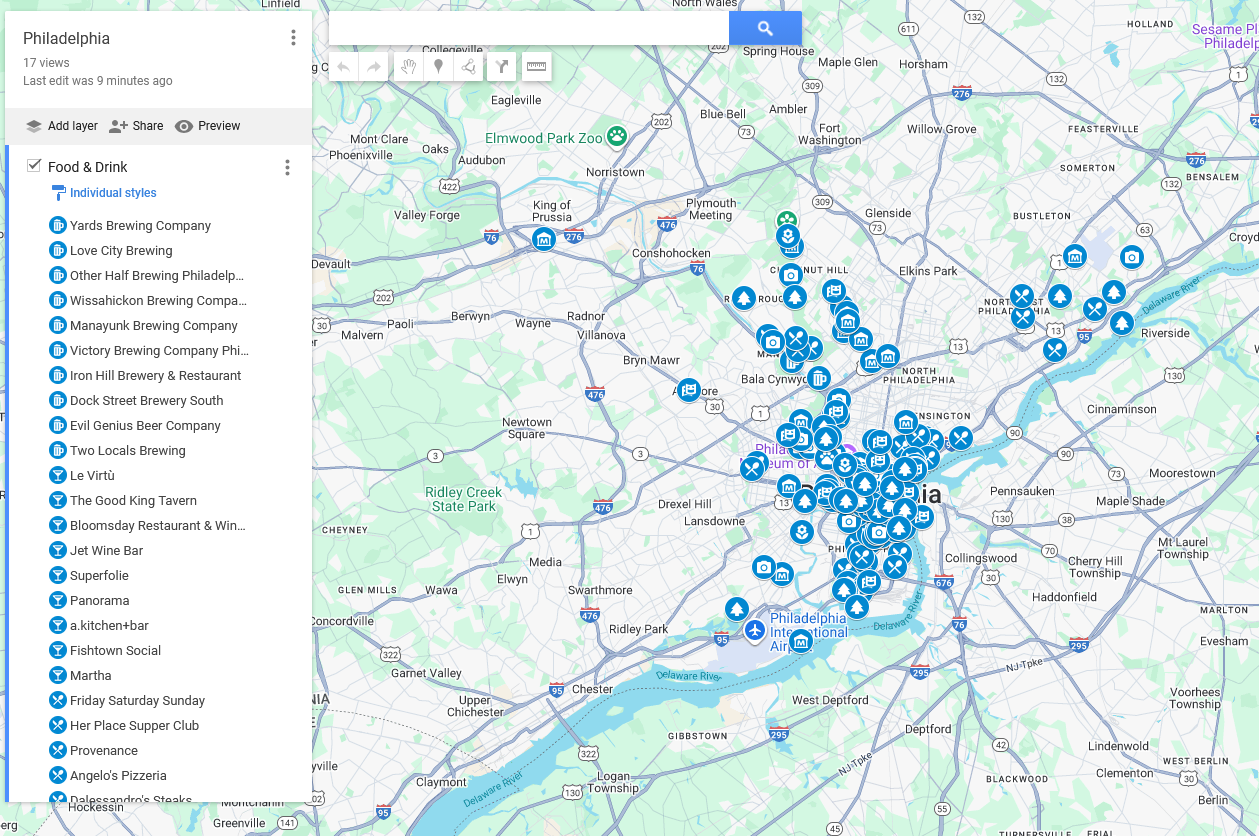Select the Add marker tool

coord(438,66)
